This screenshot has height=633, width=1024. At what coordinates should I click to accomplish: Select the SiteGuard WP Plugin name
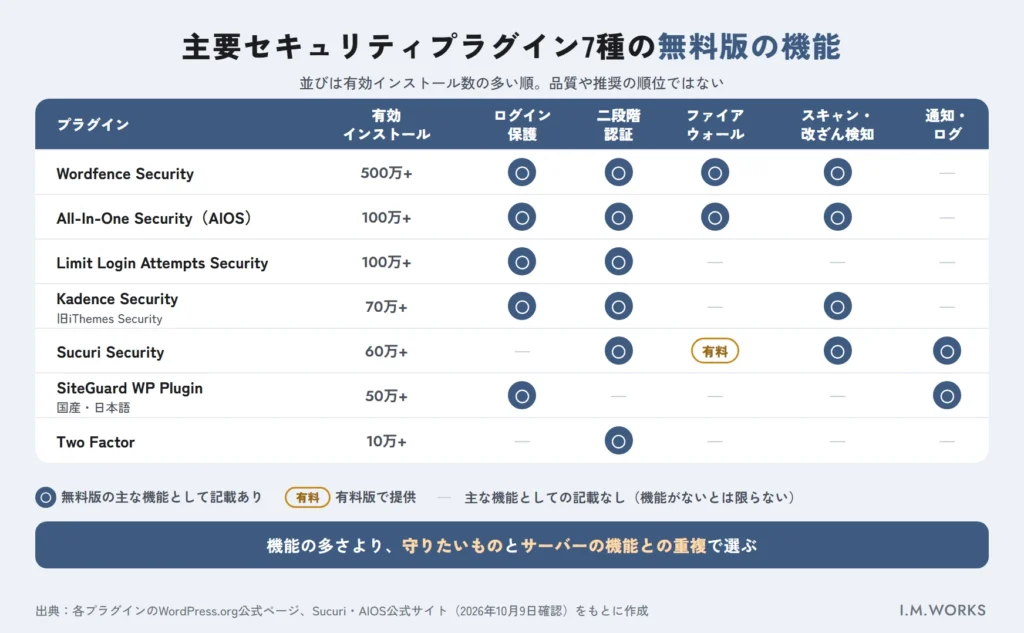click(129, 388)
